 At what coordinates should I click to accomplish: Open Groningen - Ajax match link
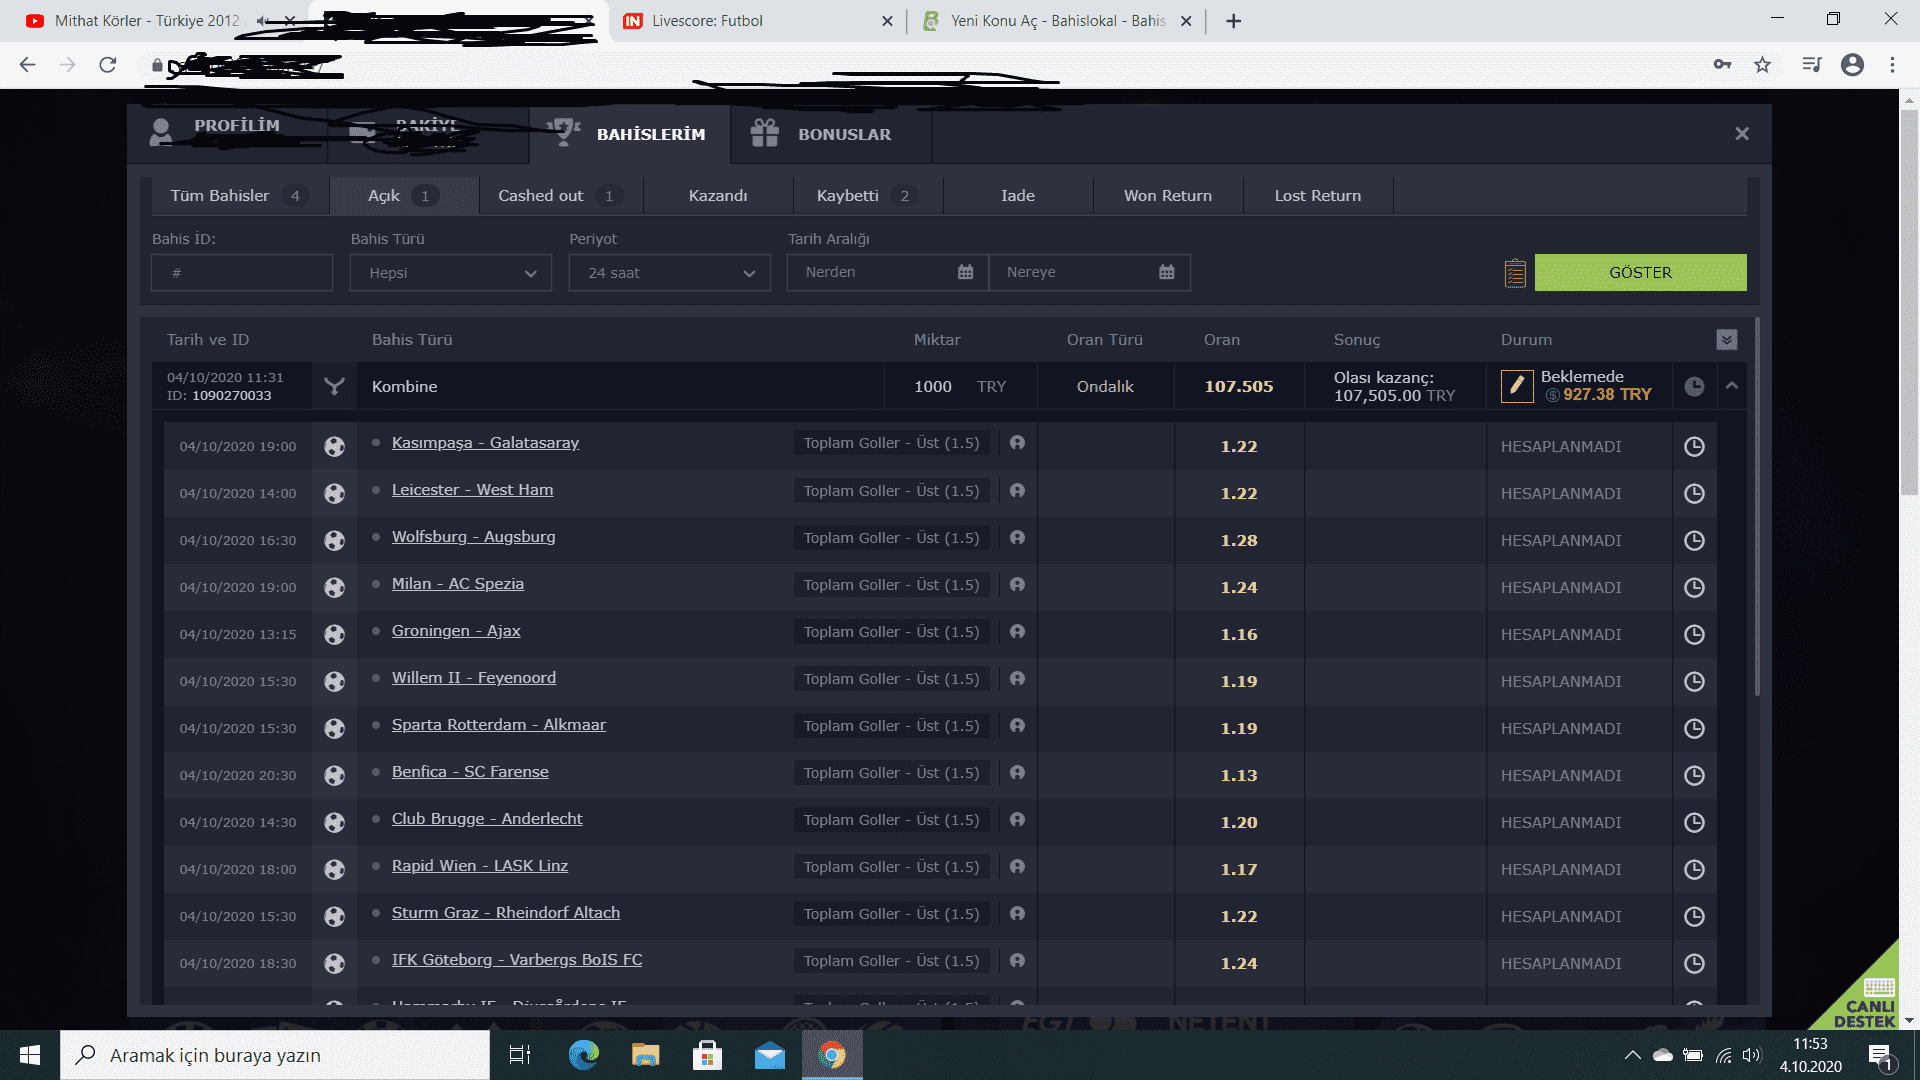point(456,631)
